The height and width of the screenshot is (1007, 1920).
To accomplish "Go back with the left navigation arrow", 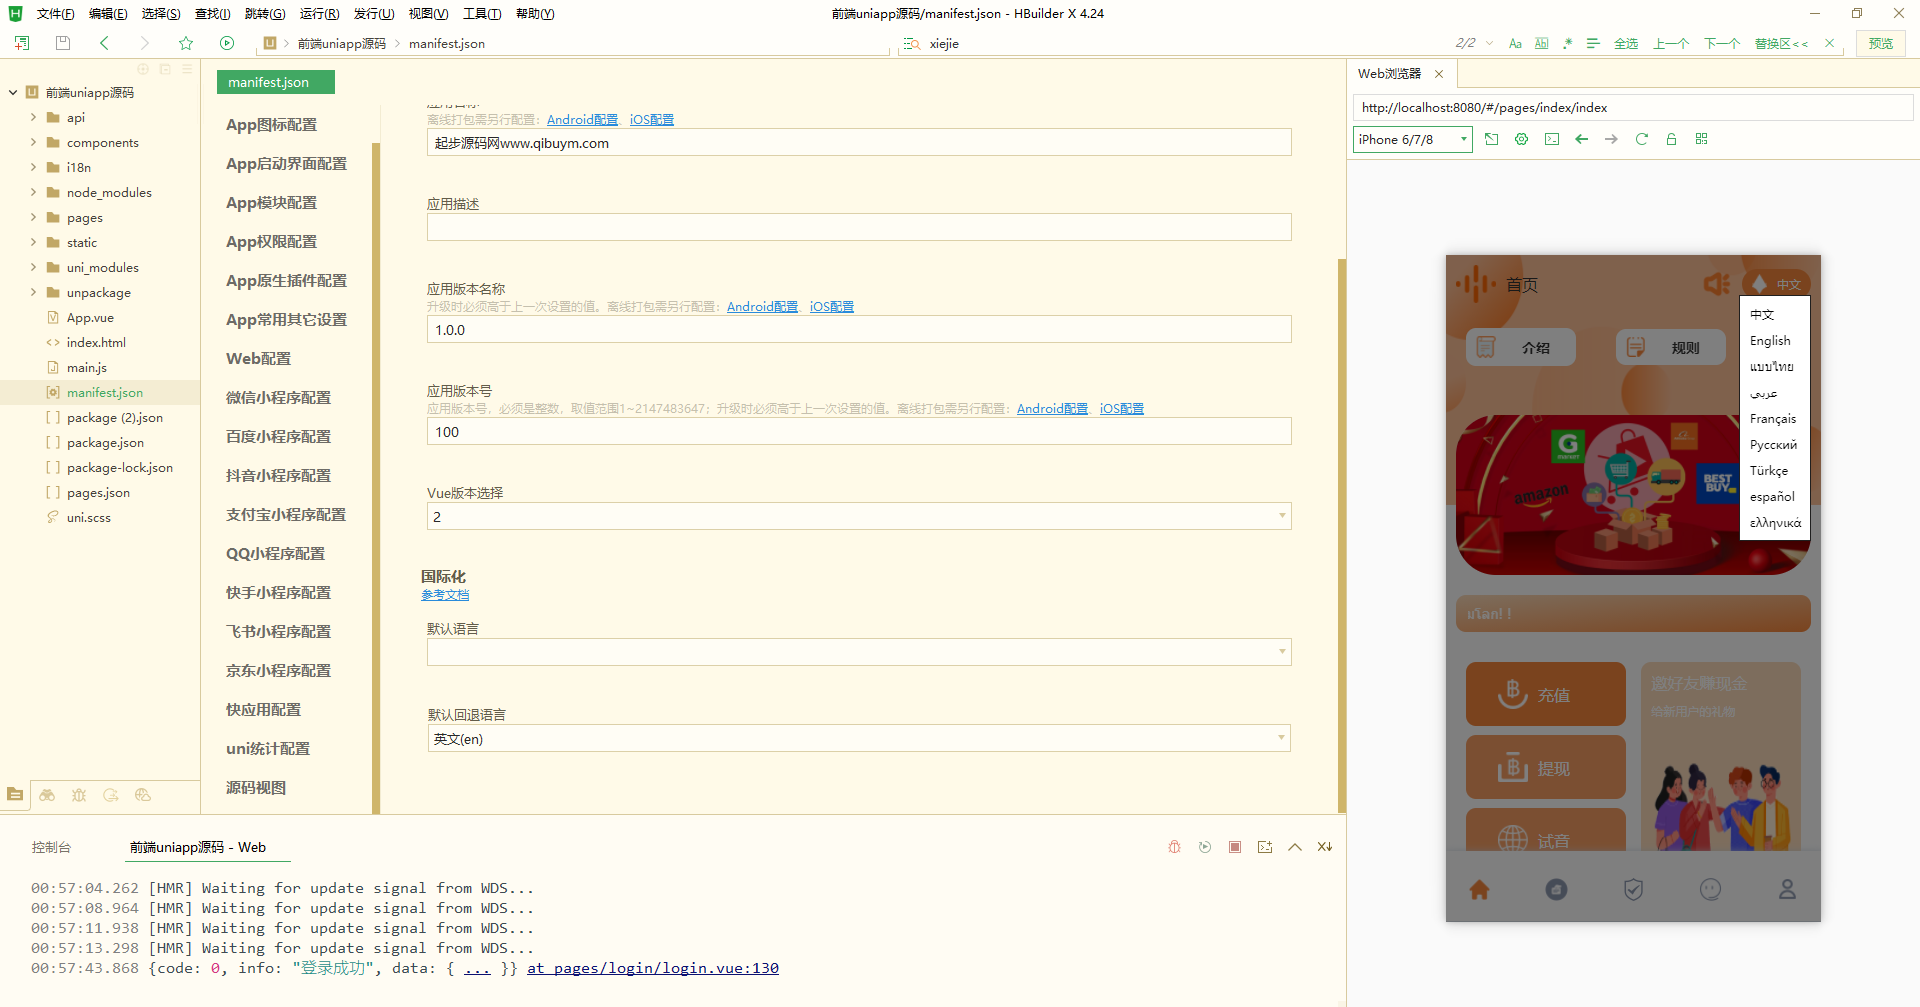I will pyautogui.click(x=104, y=43).
